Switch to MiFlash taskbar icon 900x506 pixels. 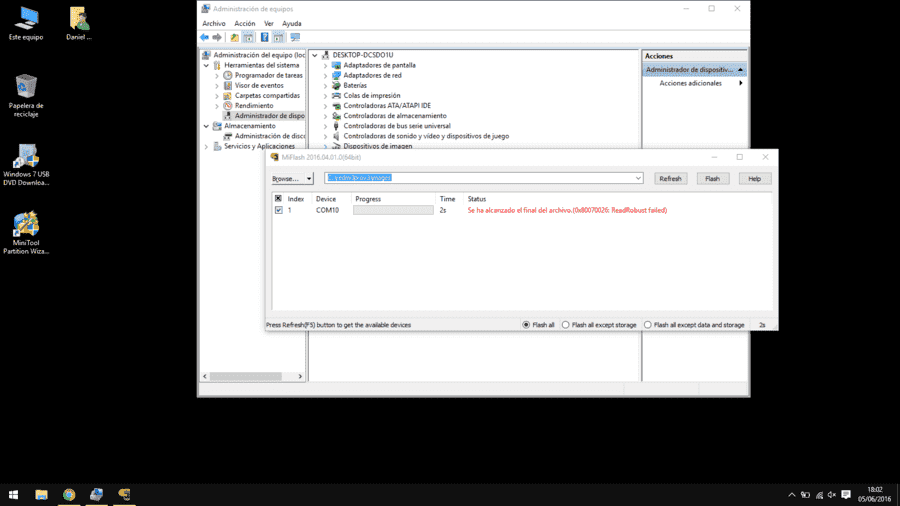(x=124, y=494)
